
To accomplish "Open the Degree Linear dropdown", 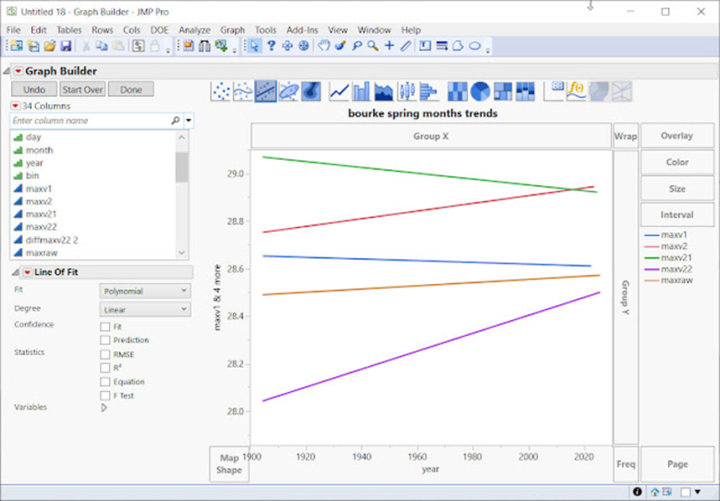I will click(144, 309).
